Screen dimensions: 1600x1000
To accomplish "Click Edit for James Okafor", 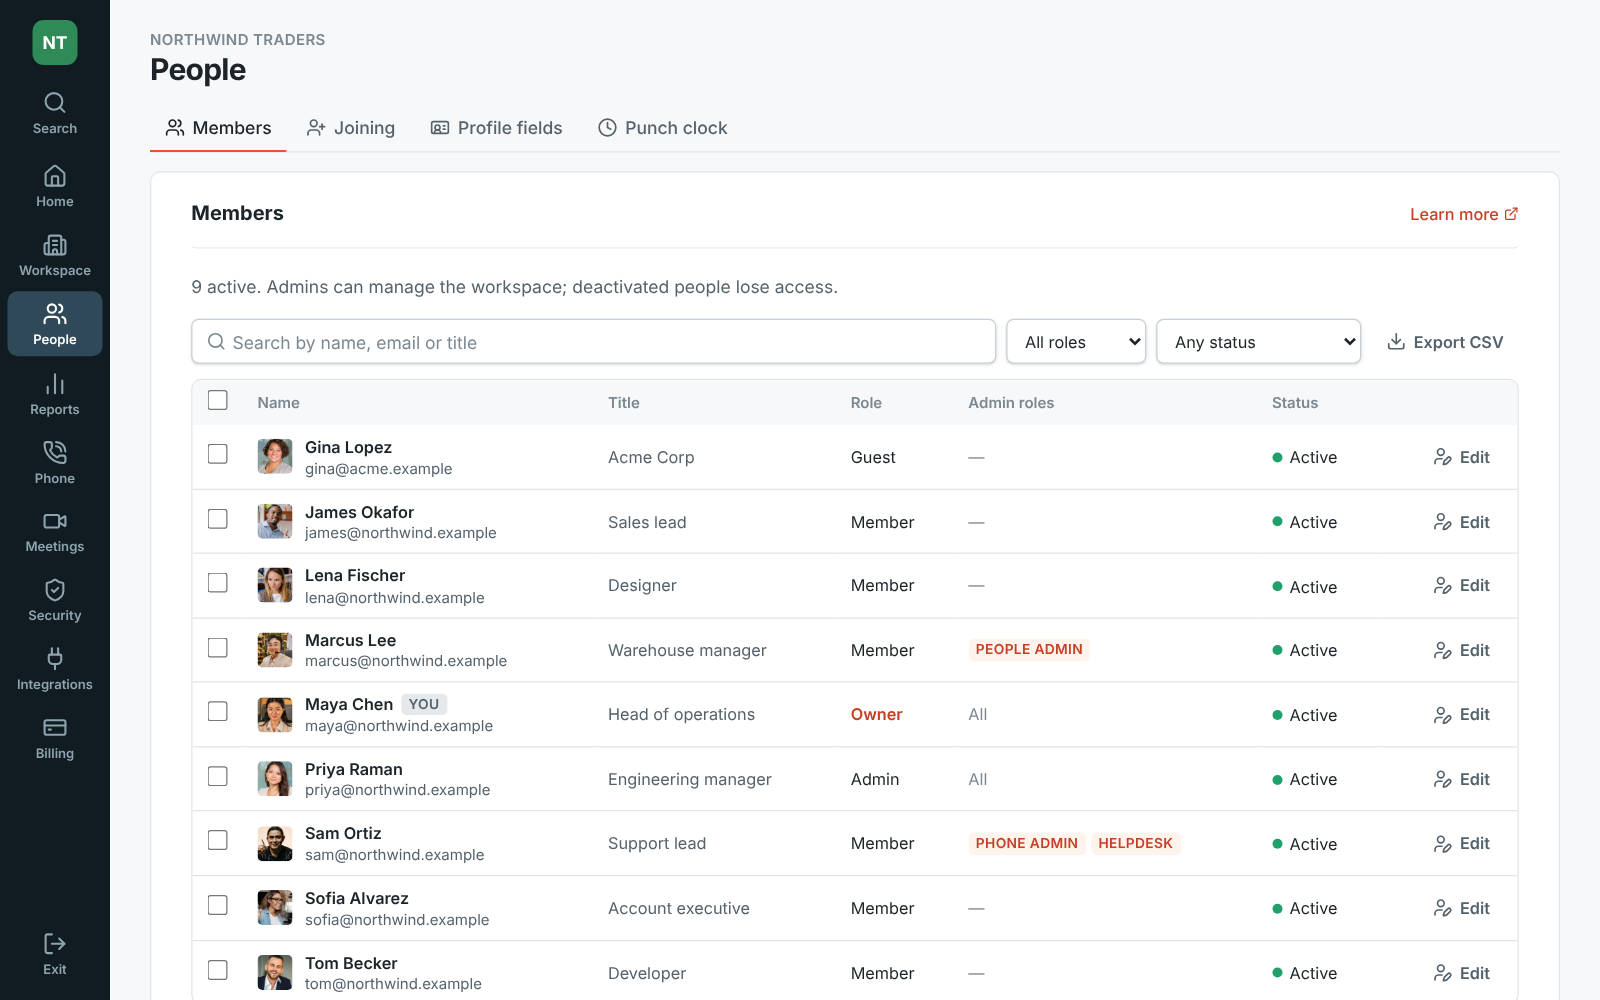I will point(1462,522).
